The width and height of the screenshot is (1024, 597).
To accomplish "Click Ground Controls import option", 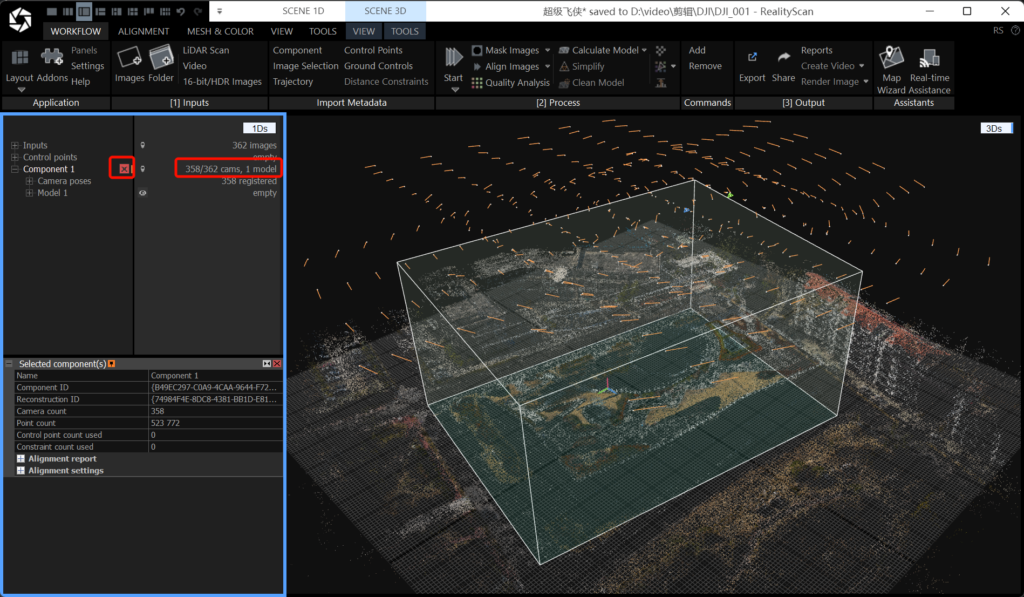I will [378, 66].
